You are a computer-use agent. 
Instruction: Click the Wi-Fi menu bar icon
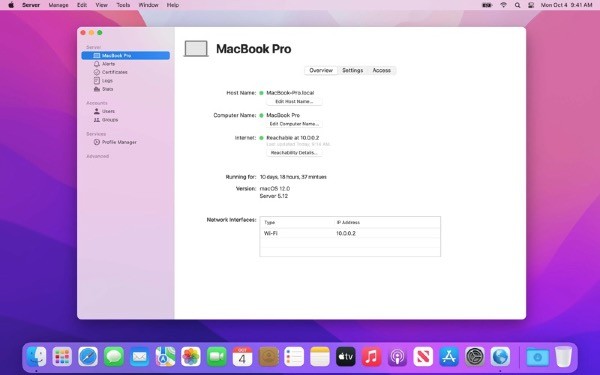click(504, 5)
